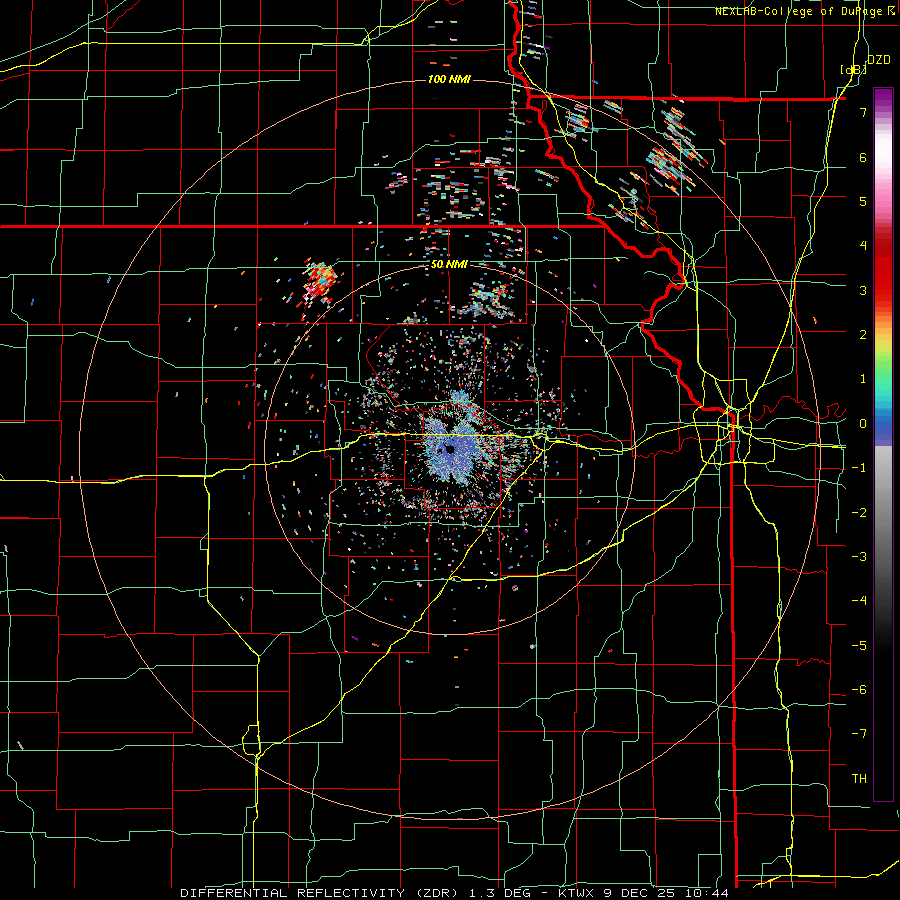Click the 4 value on the scale

(863, 246)
